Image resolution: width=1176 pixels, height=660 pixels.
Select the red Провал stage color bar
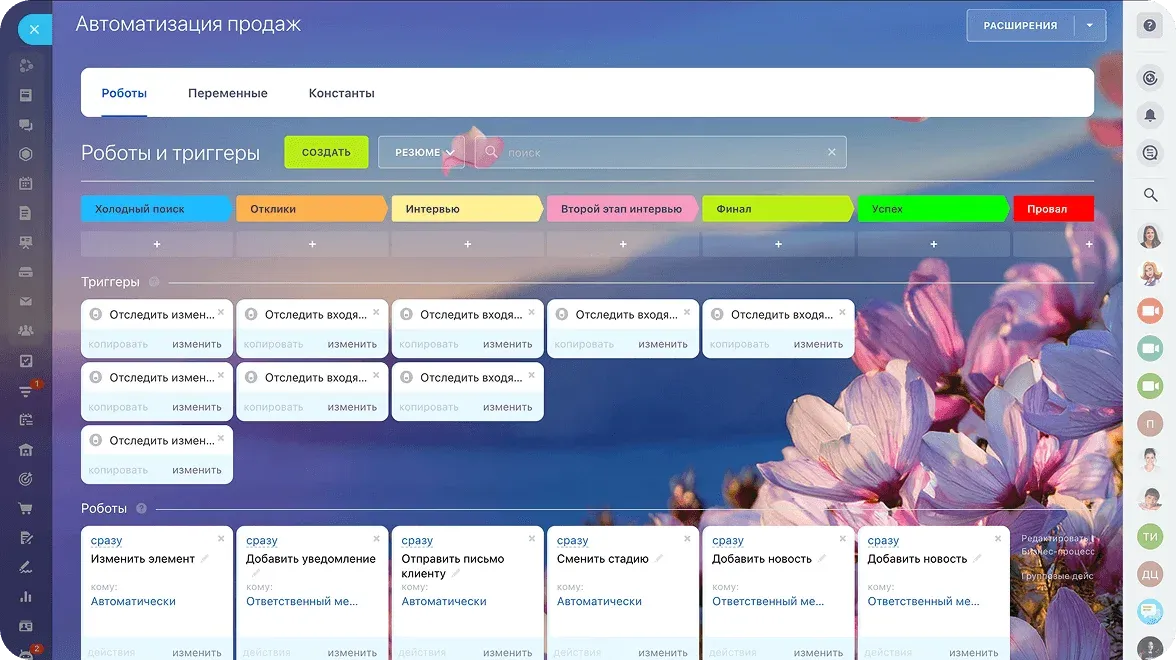tap(1053, 208)
